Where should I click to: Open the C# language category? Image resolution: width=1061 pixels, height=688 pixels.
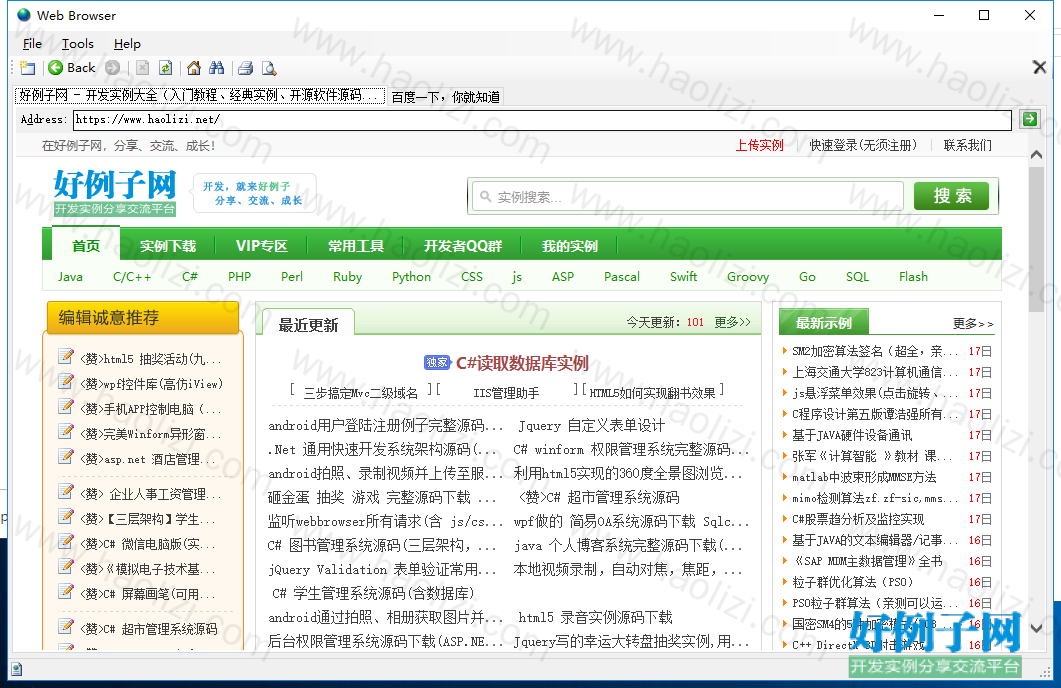[x=190, y=277]
